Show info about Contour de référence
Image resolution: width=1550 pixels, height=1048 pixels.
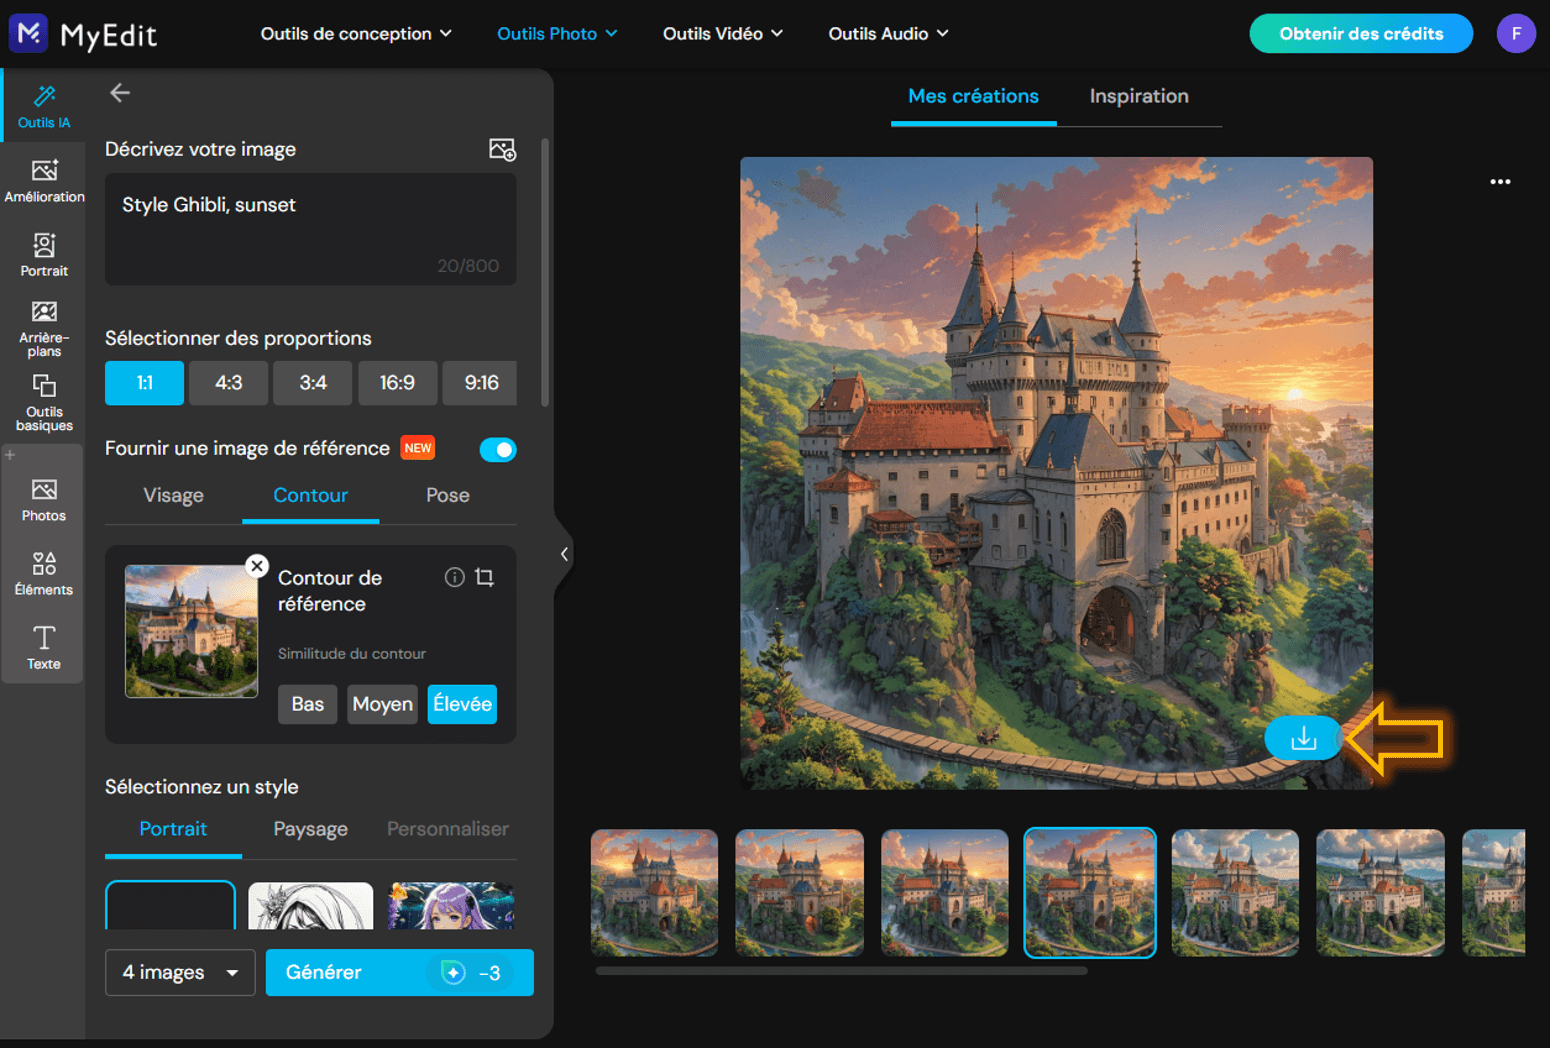point(454,577)
